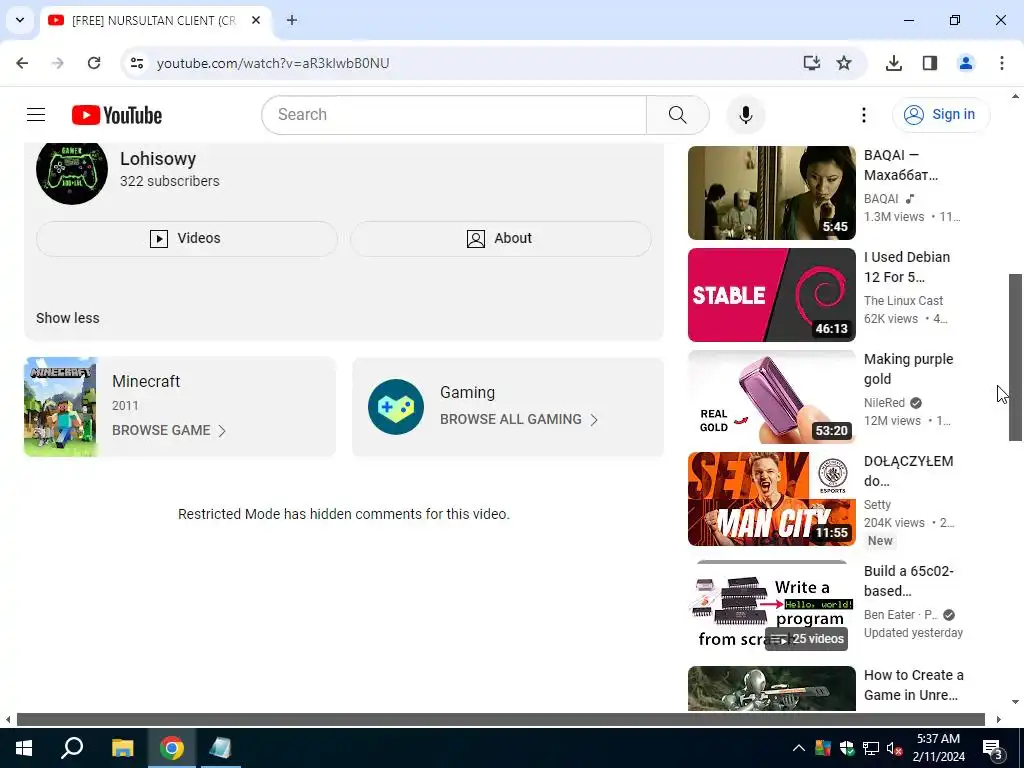
Task: Click the magnifier search button
Action: click(677, 115)
